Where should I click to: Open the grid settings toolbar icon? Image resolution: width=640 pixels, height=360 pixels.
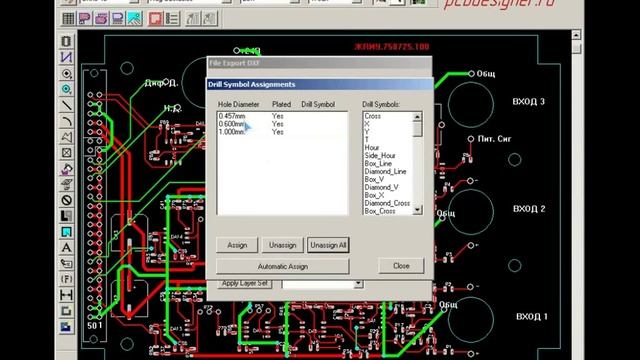68,18
